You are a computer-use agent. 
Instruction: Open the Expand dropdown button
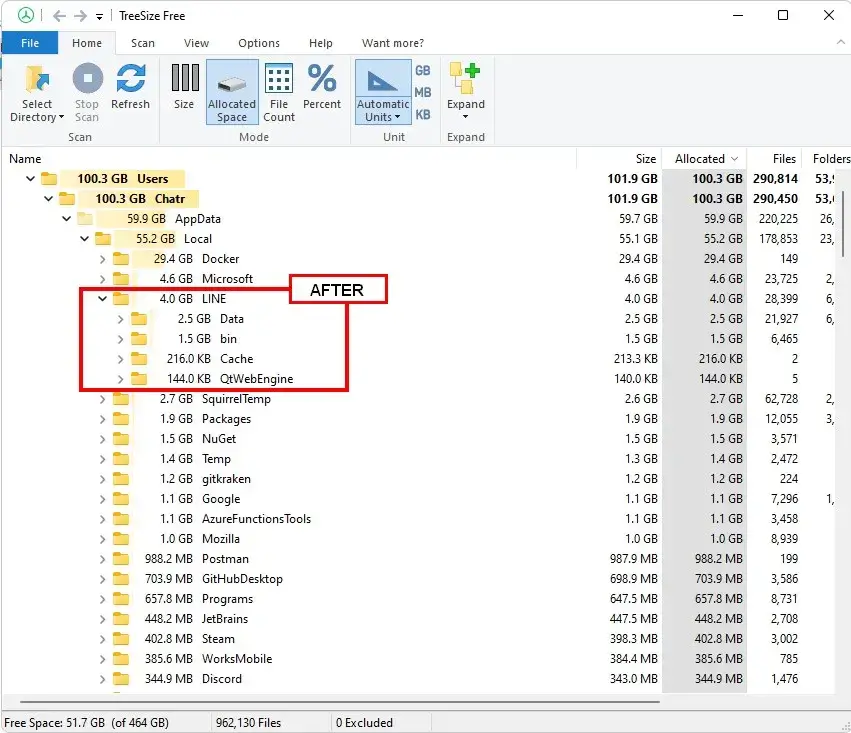466,93
